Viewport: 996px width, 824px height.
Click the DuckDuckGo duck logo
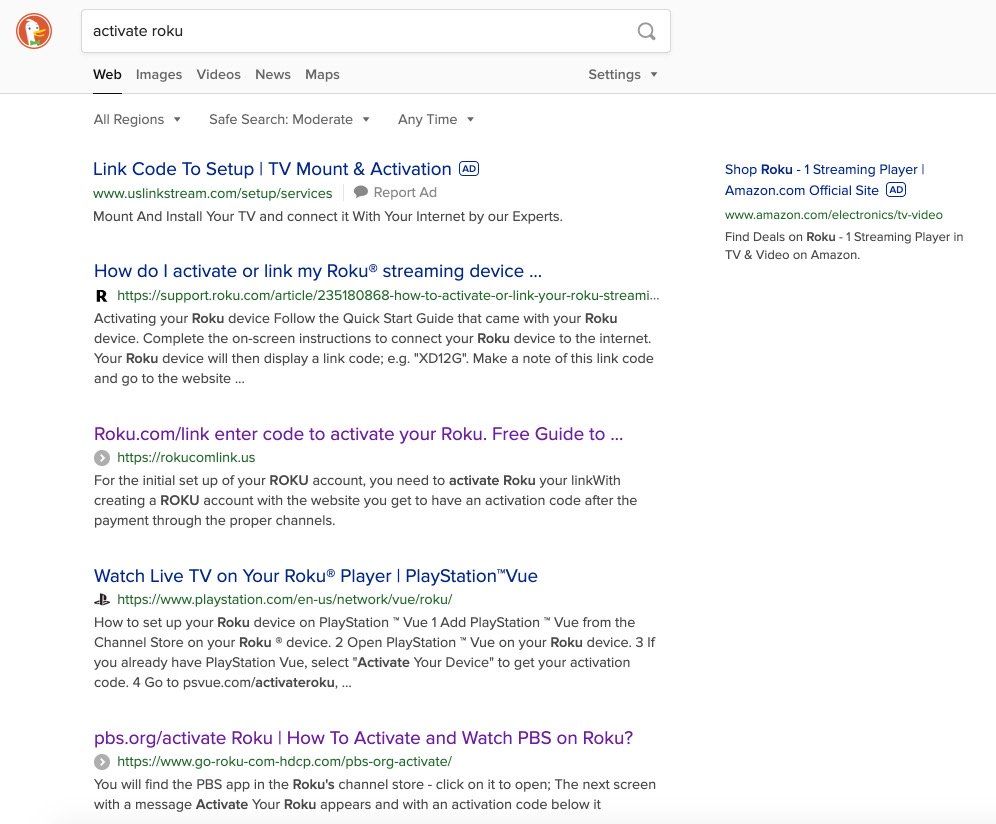34,31
